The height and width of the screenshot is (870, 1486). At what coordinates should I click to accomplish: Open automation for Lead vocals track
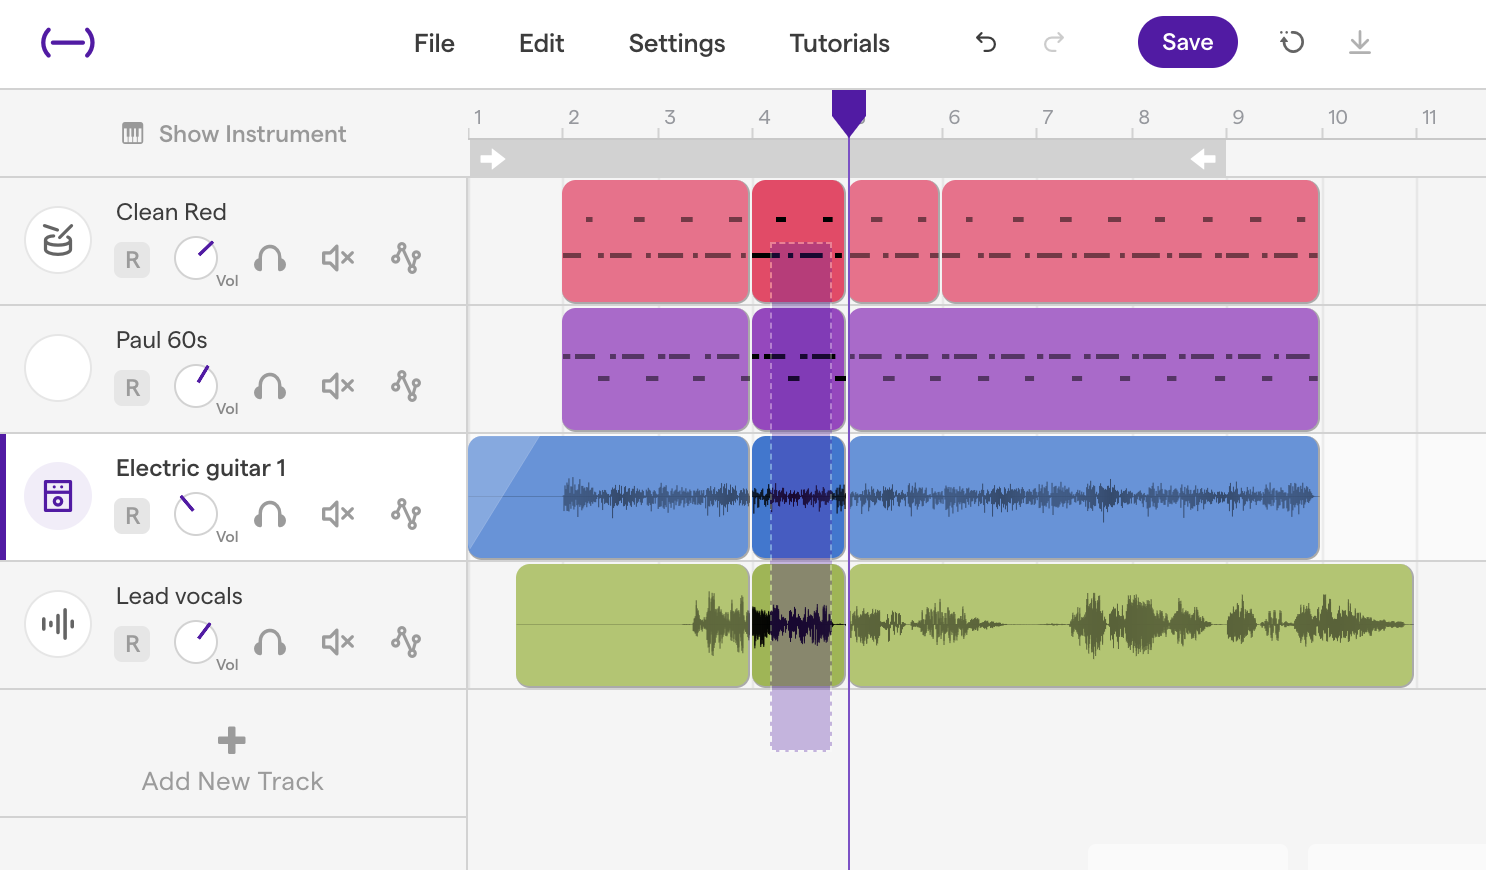406,642
